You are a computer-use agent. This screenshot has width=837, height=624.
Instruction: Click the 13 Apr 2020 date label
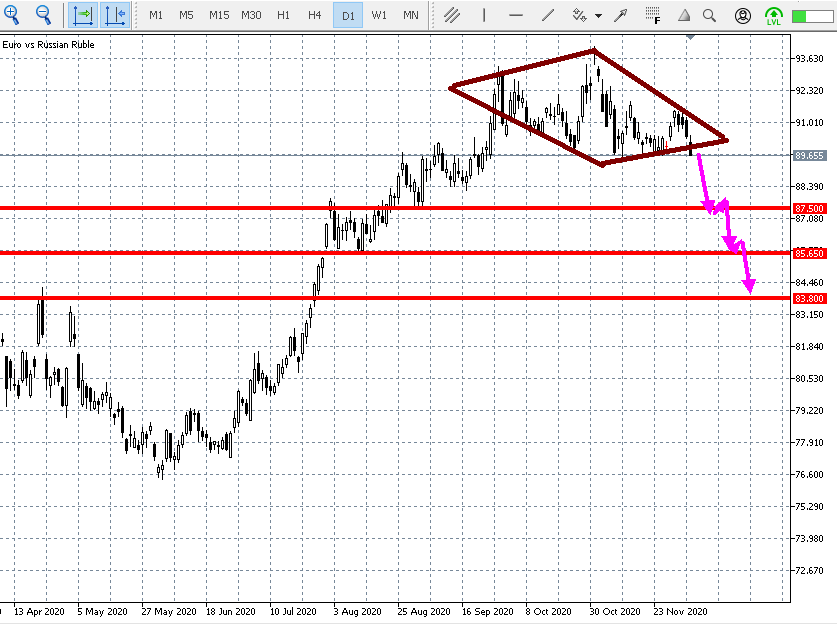[x=39, y=612]
